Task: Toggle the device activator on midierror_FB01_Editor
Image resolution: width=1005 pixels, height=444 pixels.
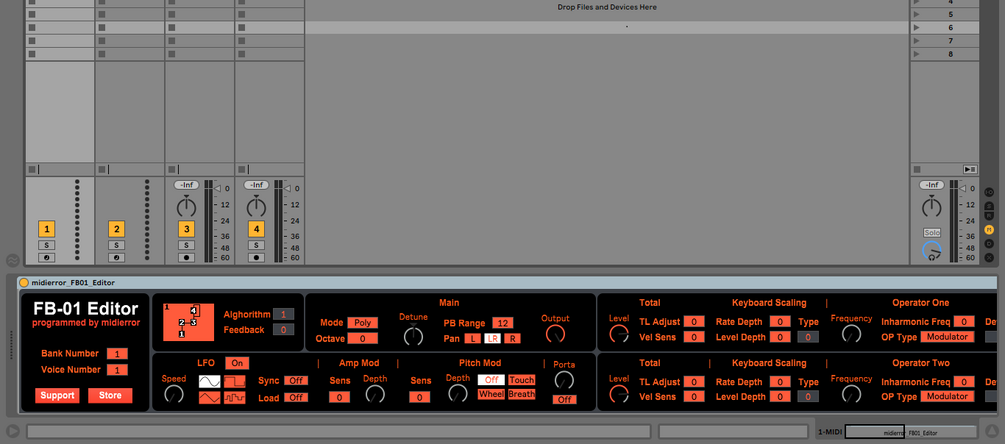Action: click(x=24, y=283)
